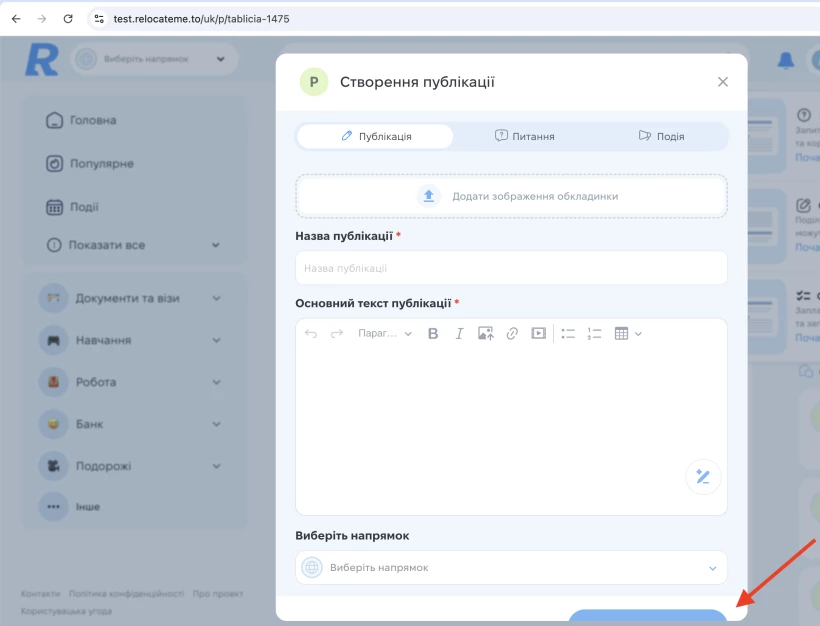This screenshot has width=820, height=626.
Task: Switch to the 'Питання' tab
Action: point(524,137)
